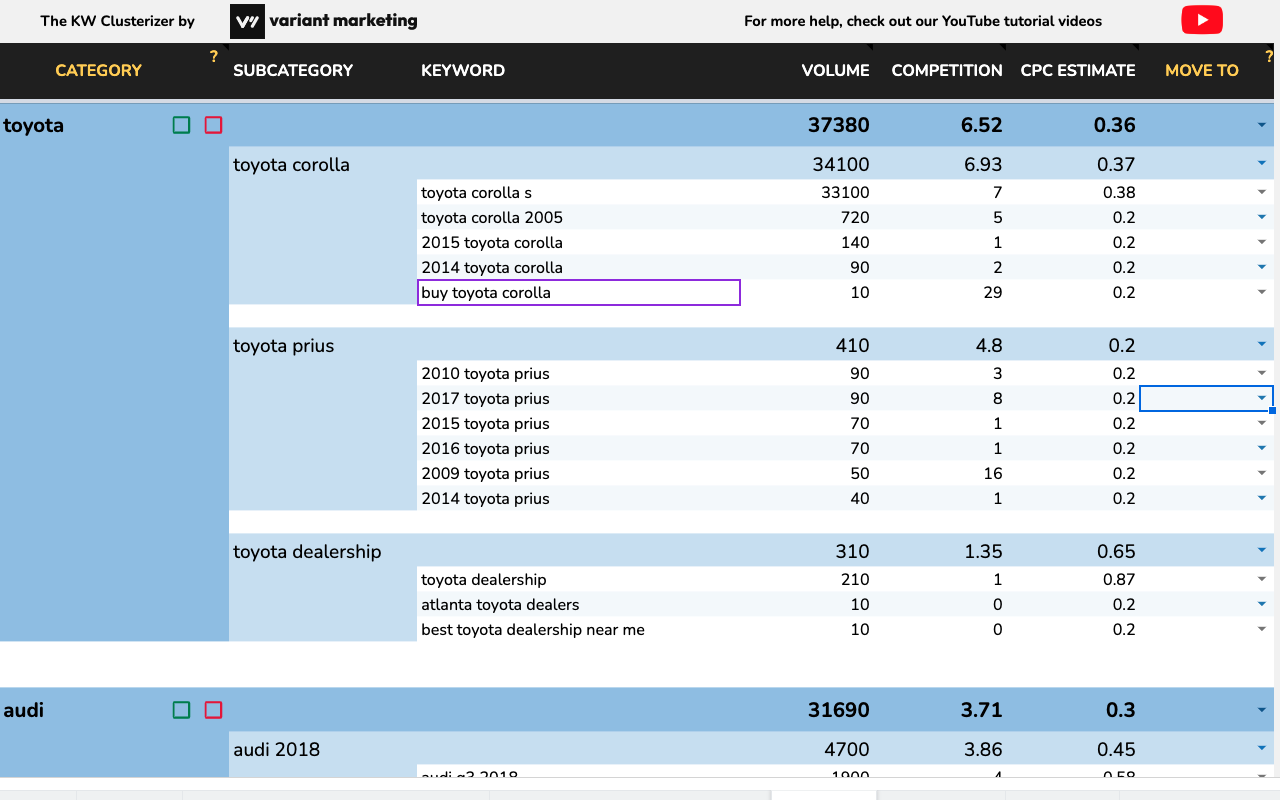The image size is (1280, 800).
Task: Click the question mark beside CATEGORY header
Action: pyautogui.click(x=213, y=57)
